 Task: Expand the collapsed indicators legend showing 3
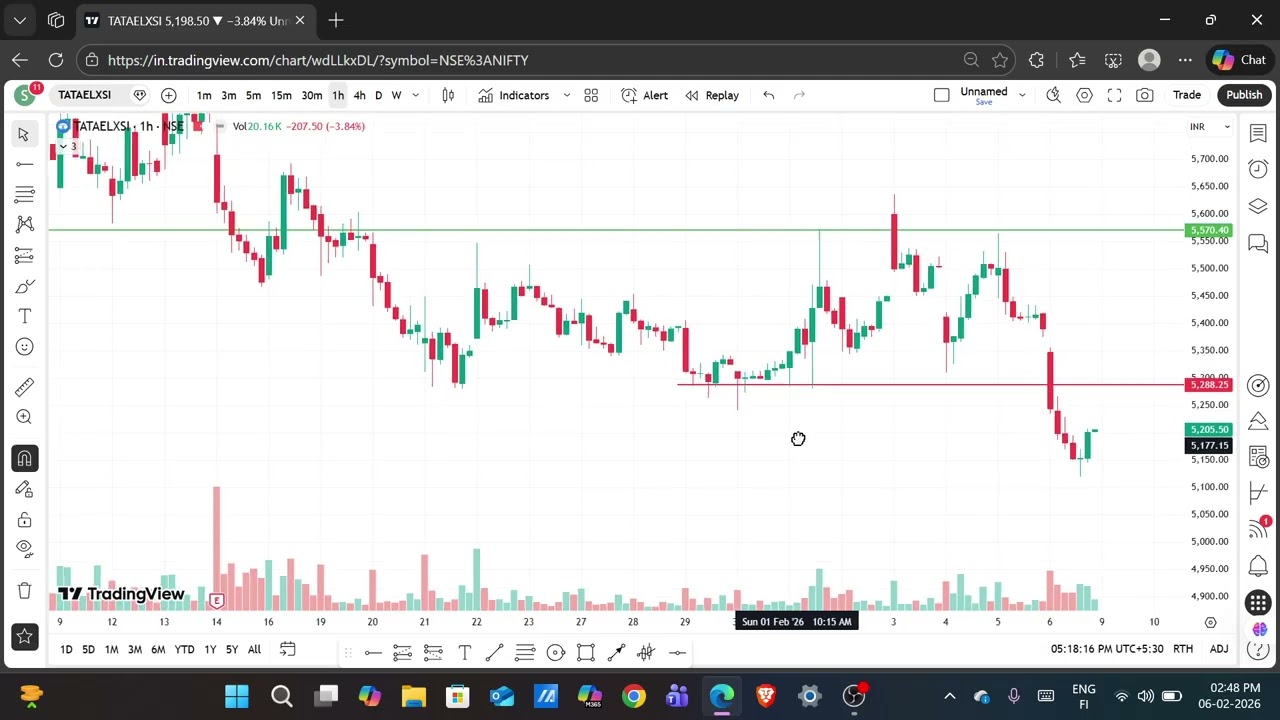point(68,147)
